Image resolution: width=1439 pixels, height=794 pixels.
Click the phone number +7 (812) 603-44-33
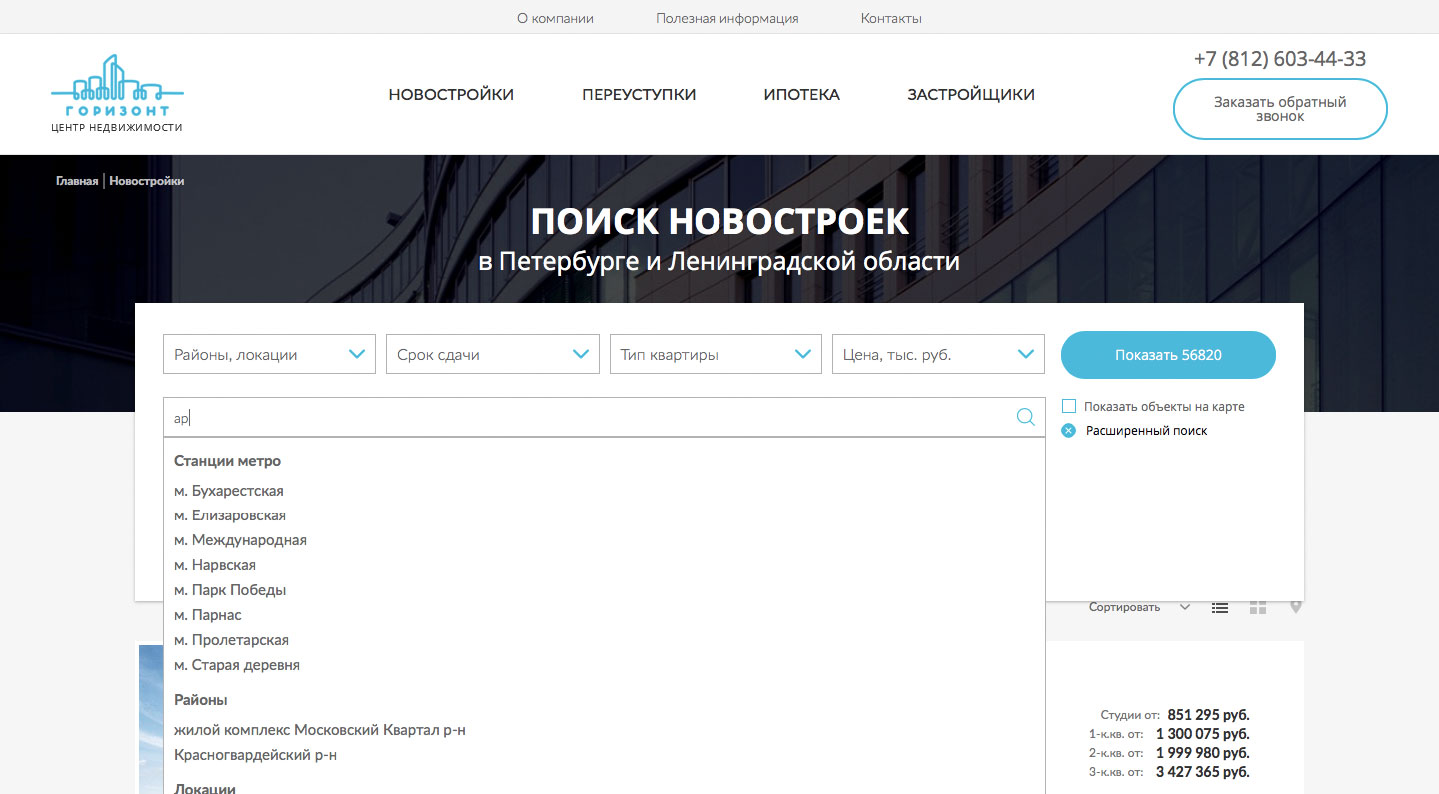[1280, 59]
